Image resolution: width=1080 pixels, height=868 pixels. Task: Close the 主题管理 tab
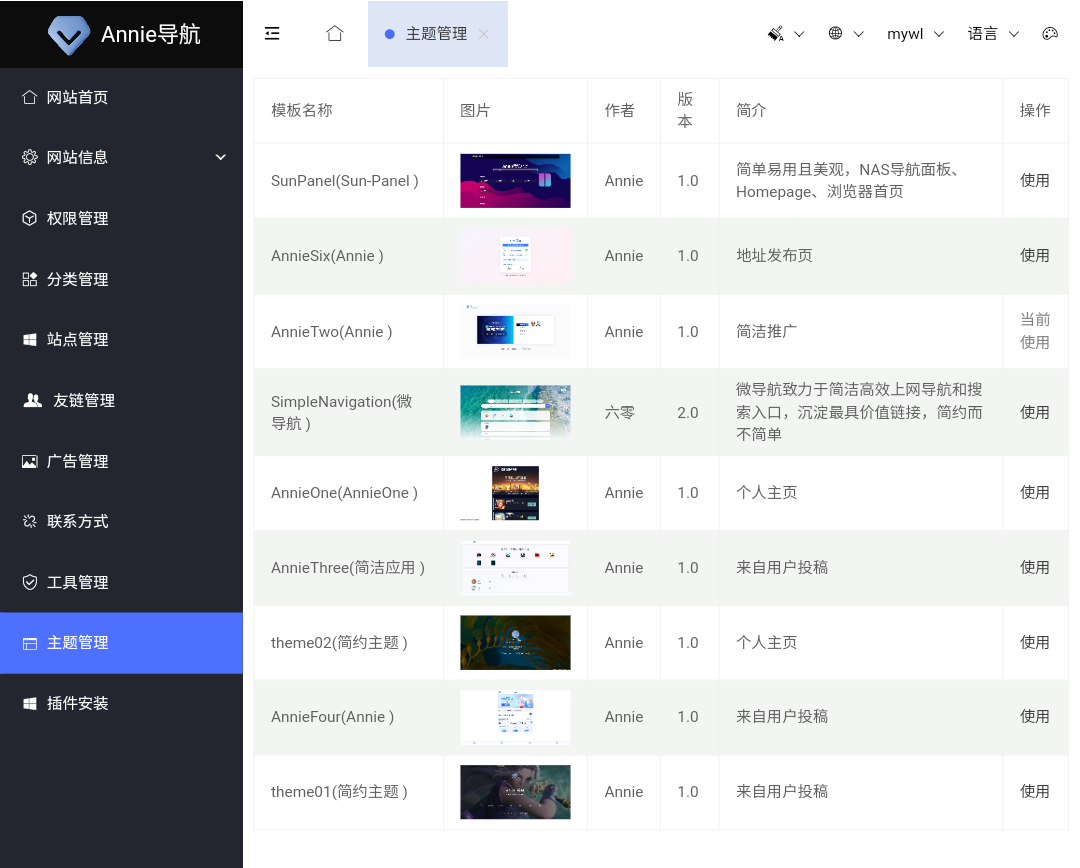click(484, 34)
